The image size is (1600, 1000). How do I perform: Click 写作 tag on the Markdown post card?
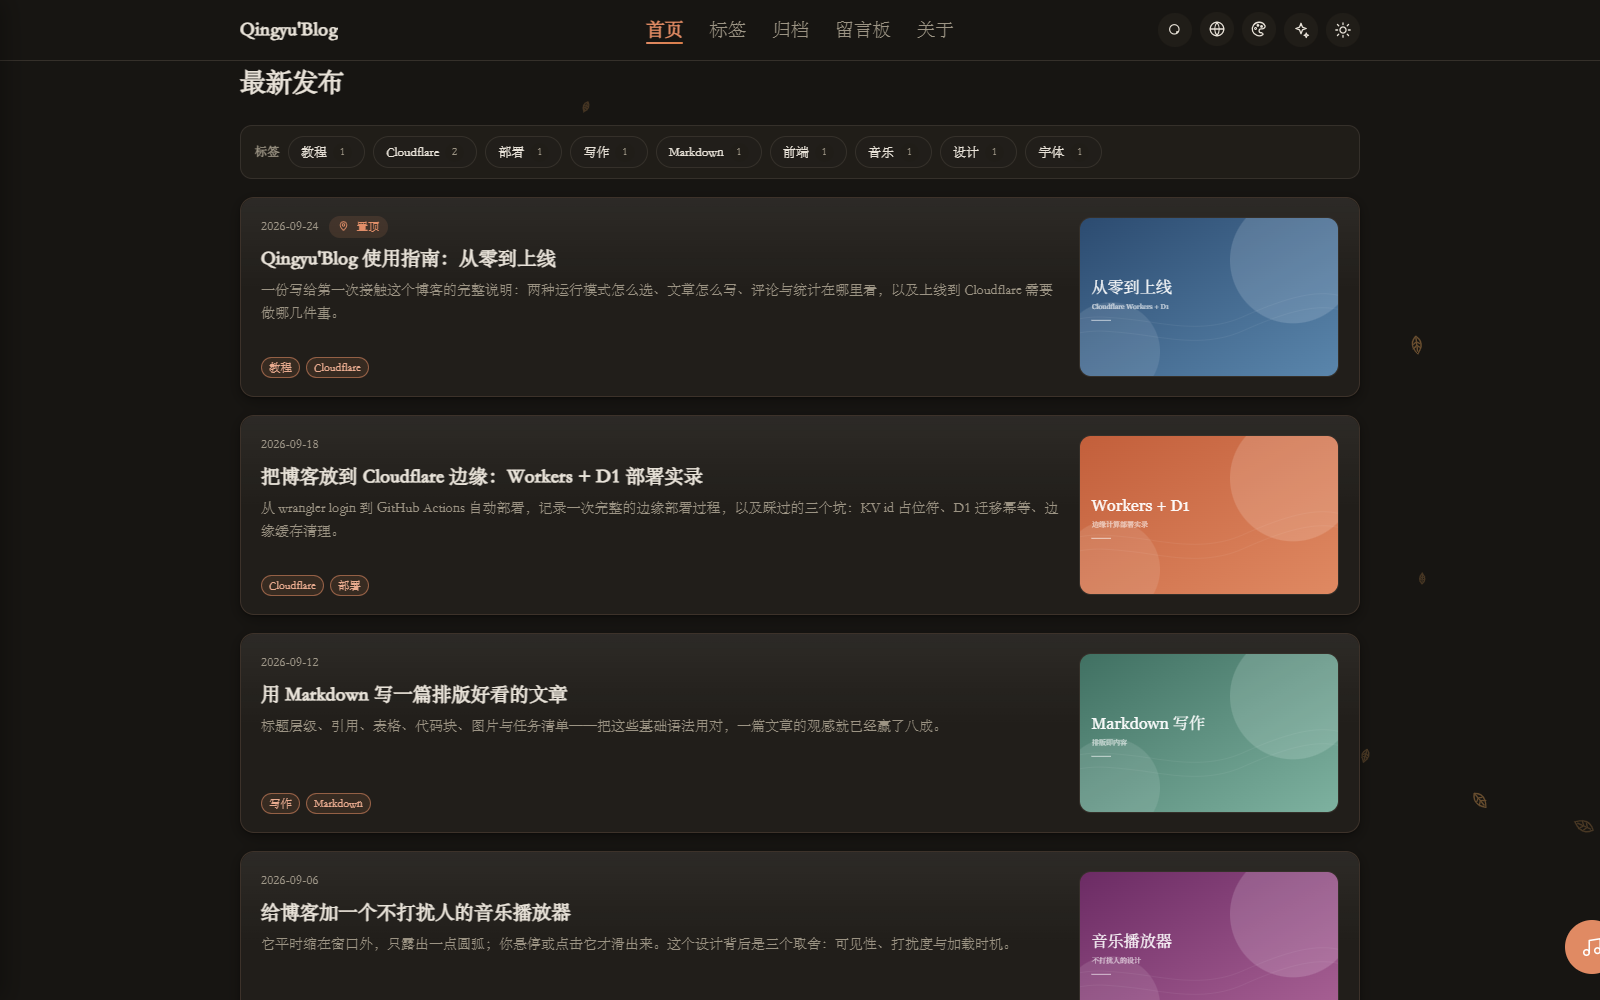click(280, 804)
